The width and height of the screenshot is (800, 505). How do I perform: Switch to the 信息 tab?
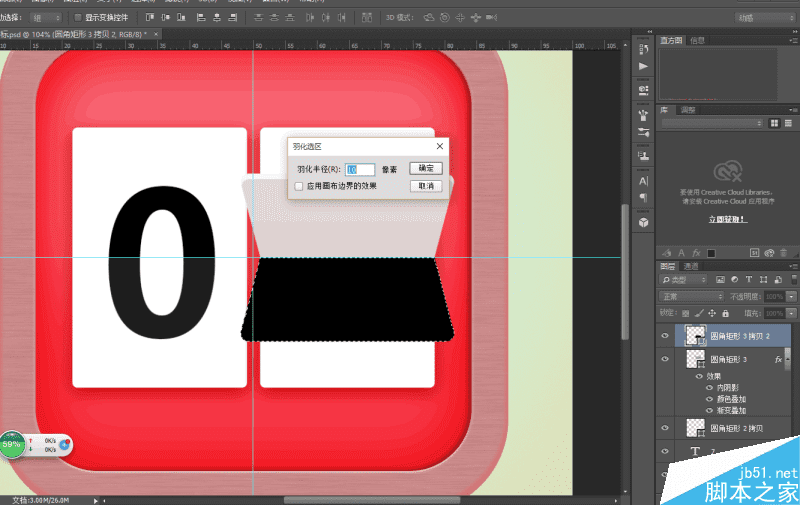(697, 40)
